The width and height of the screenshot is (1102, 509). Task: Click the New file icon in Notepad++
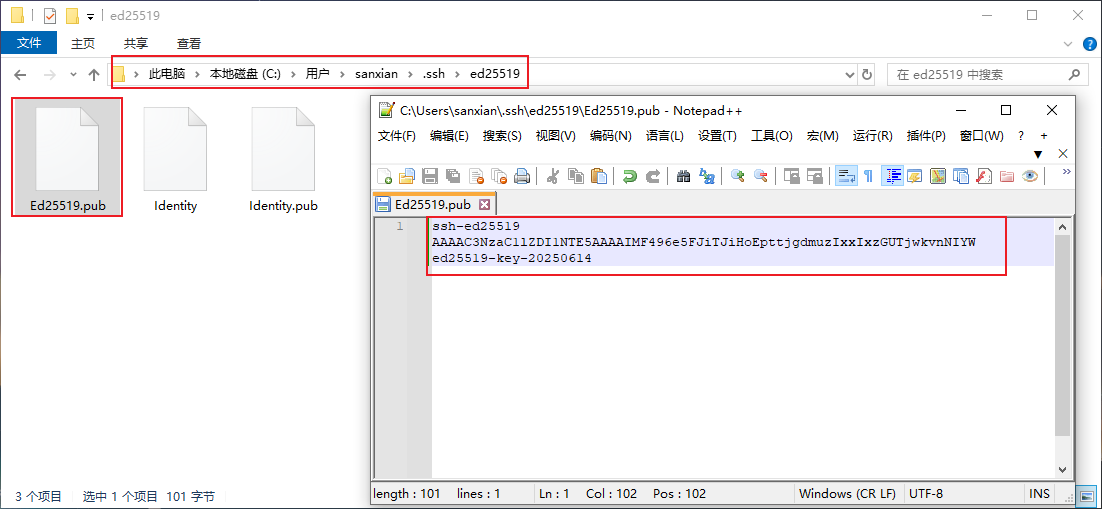(384, 176)
